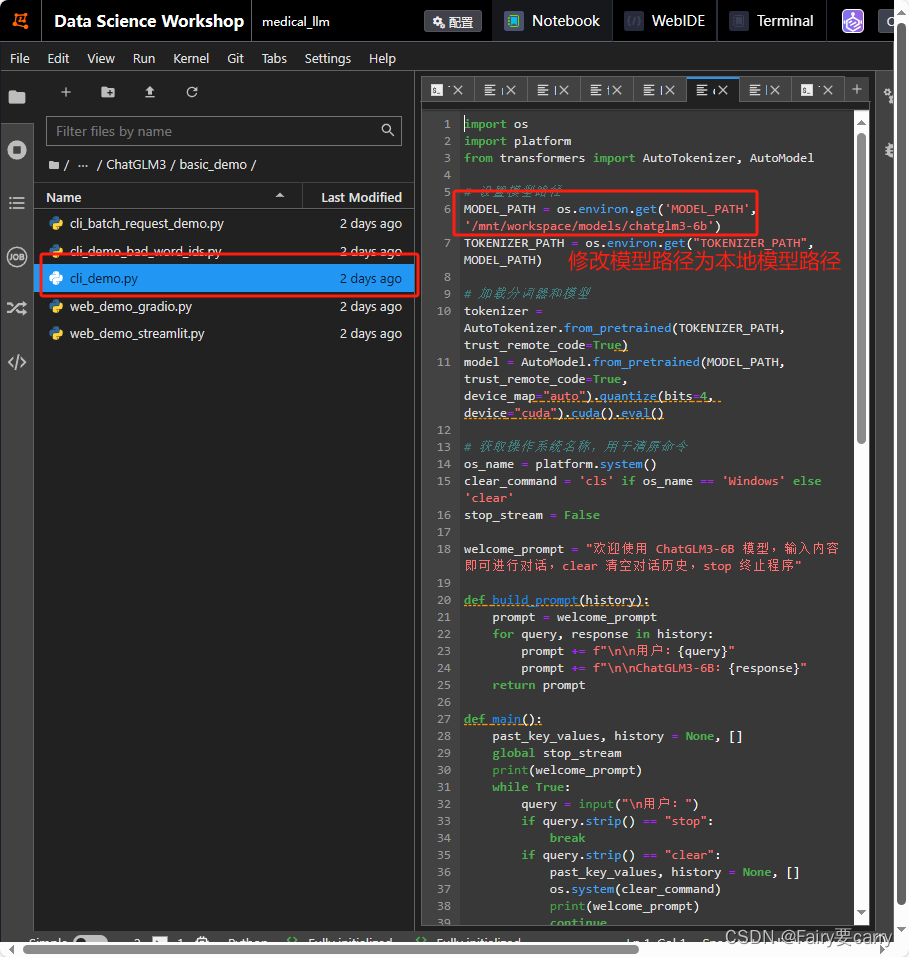This screenshot has height=957, width=909.
Task: Refresh the file list
Action: click(192, 92)
